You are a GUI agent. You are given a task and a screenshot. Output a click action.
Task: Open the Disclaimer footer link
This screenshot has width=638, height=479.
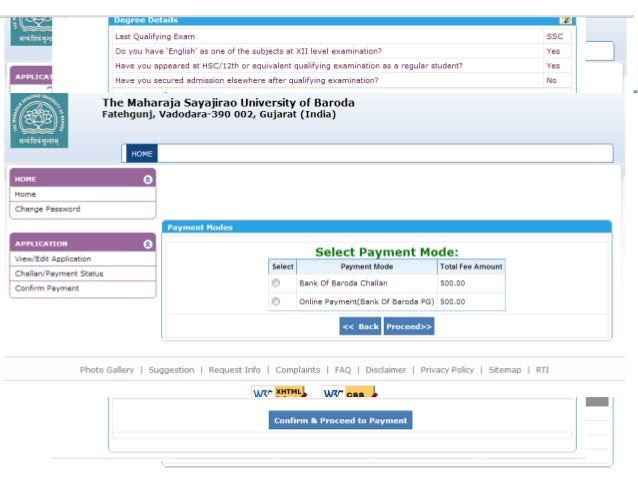[x=386, y=370]
